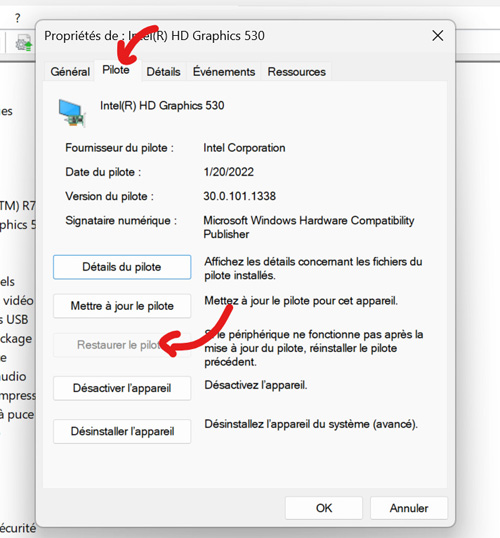Confirm with the OK button

coord(324,508)
